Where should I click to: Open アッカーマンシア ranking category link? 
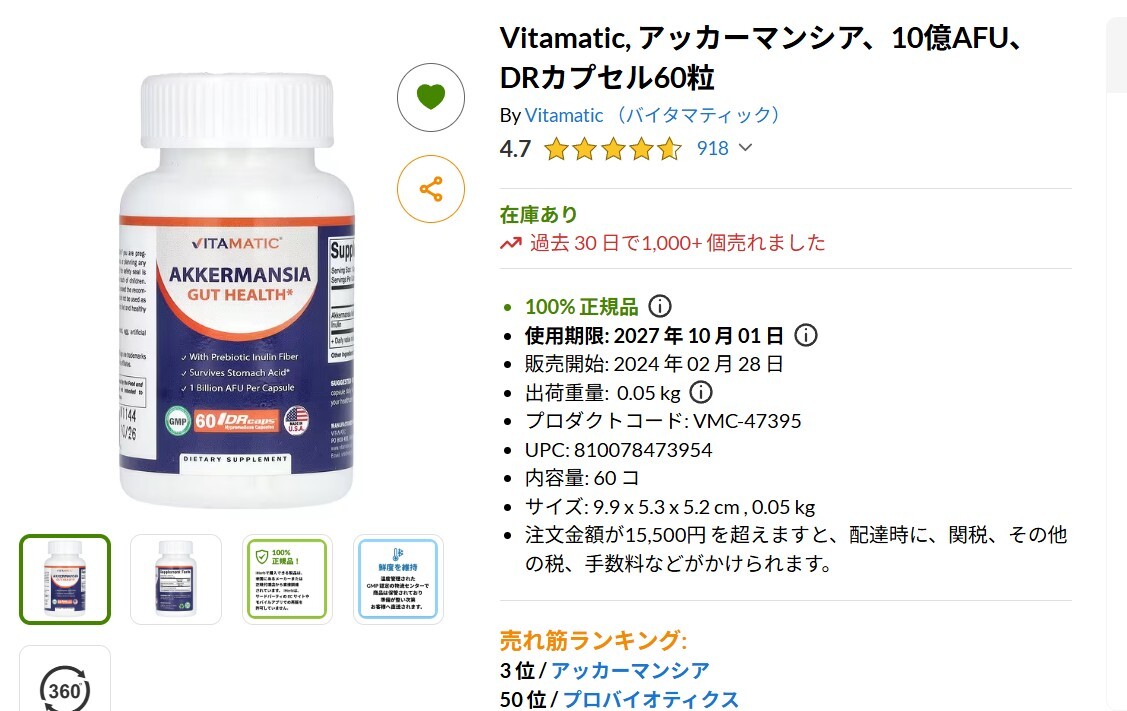click(x=630, y=671)
